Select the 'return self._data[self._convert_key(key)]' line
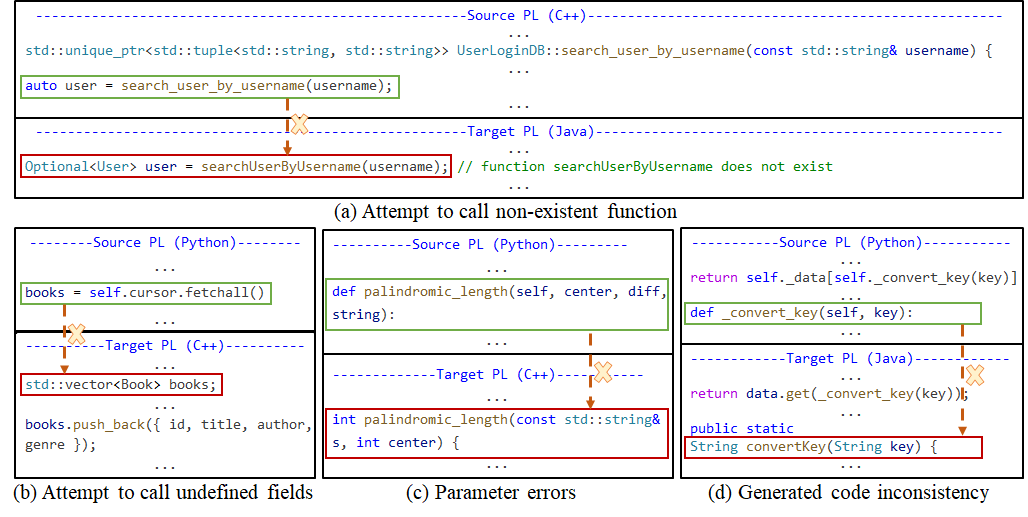Screen dimensions: 1028x517 [x=854, y=278]
